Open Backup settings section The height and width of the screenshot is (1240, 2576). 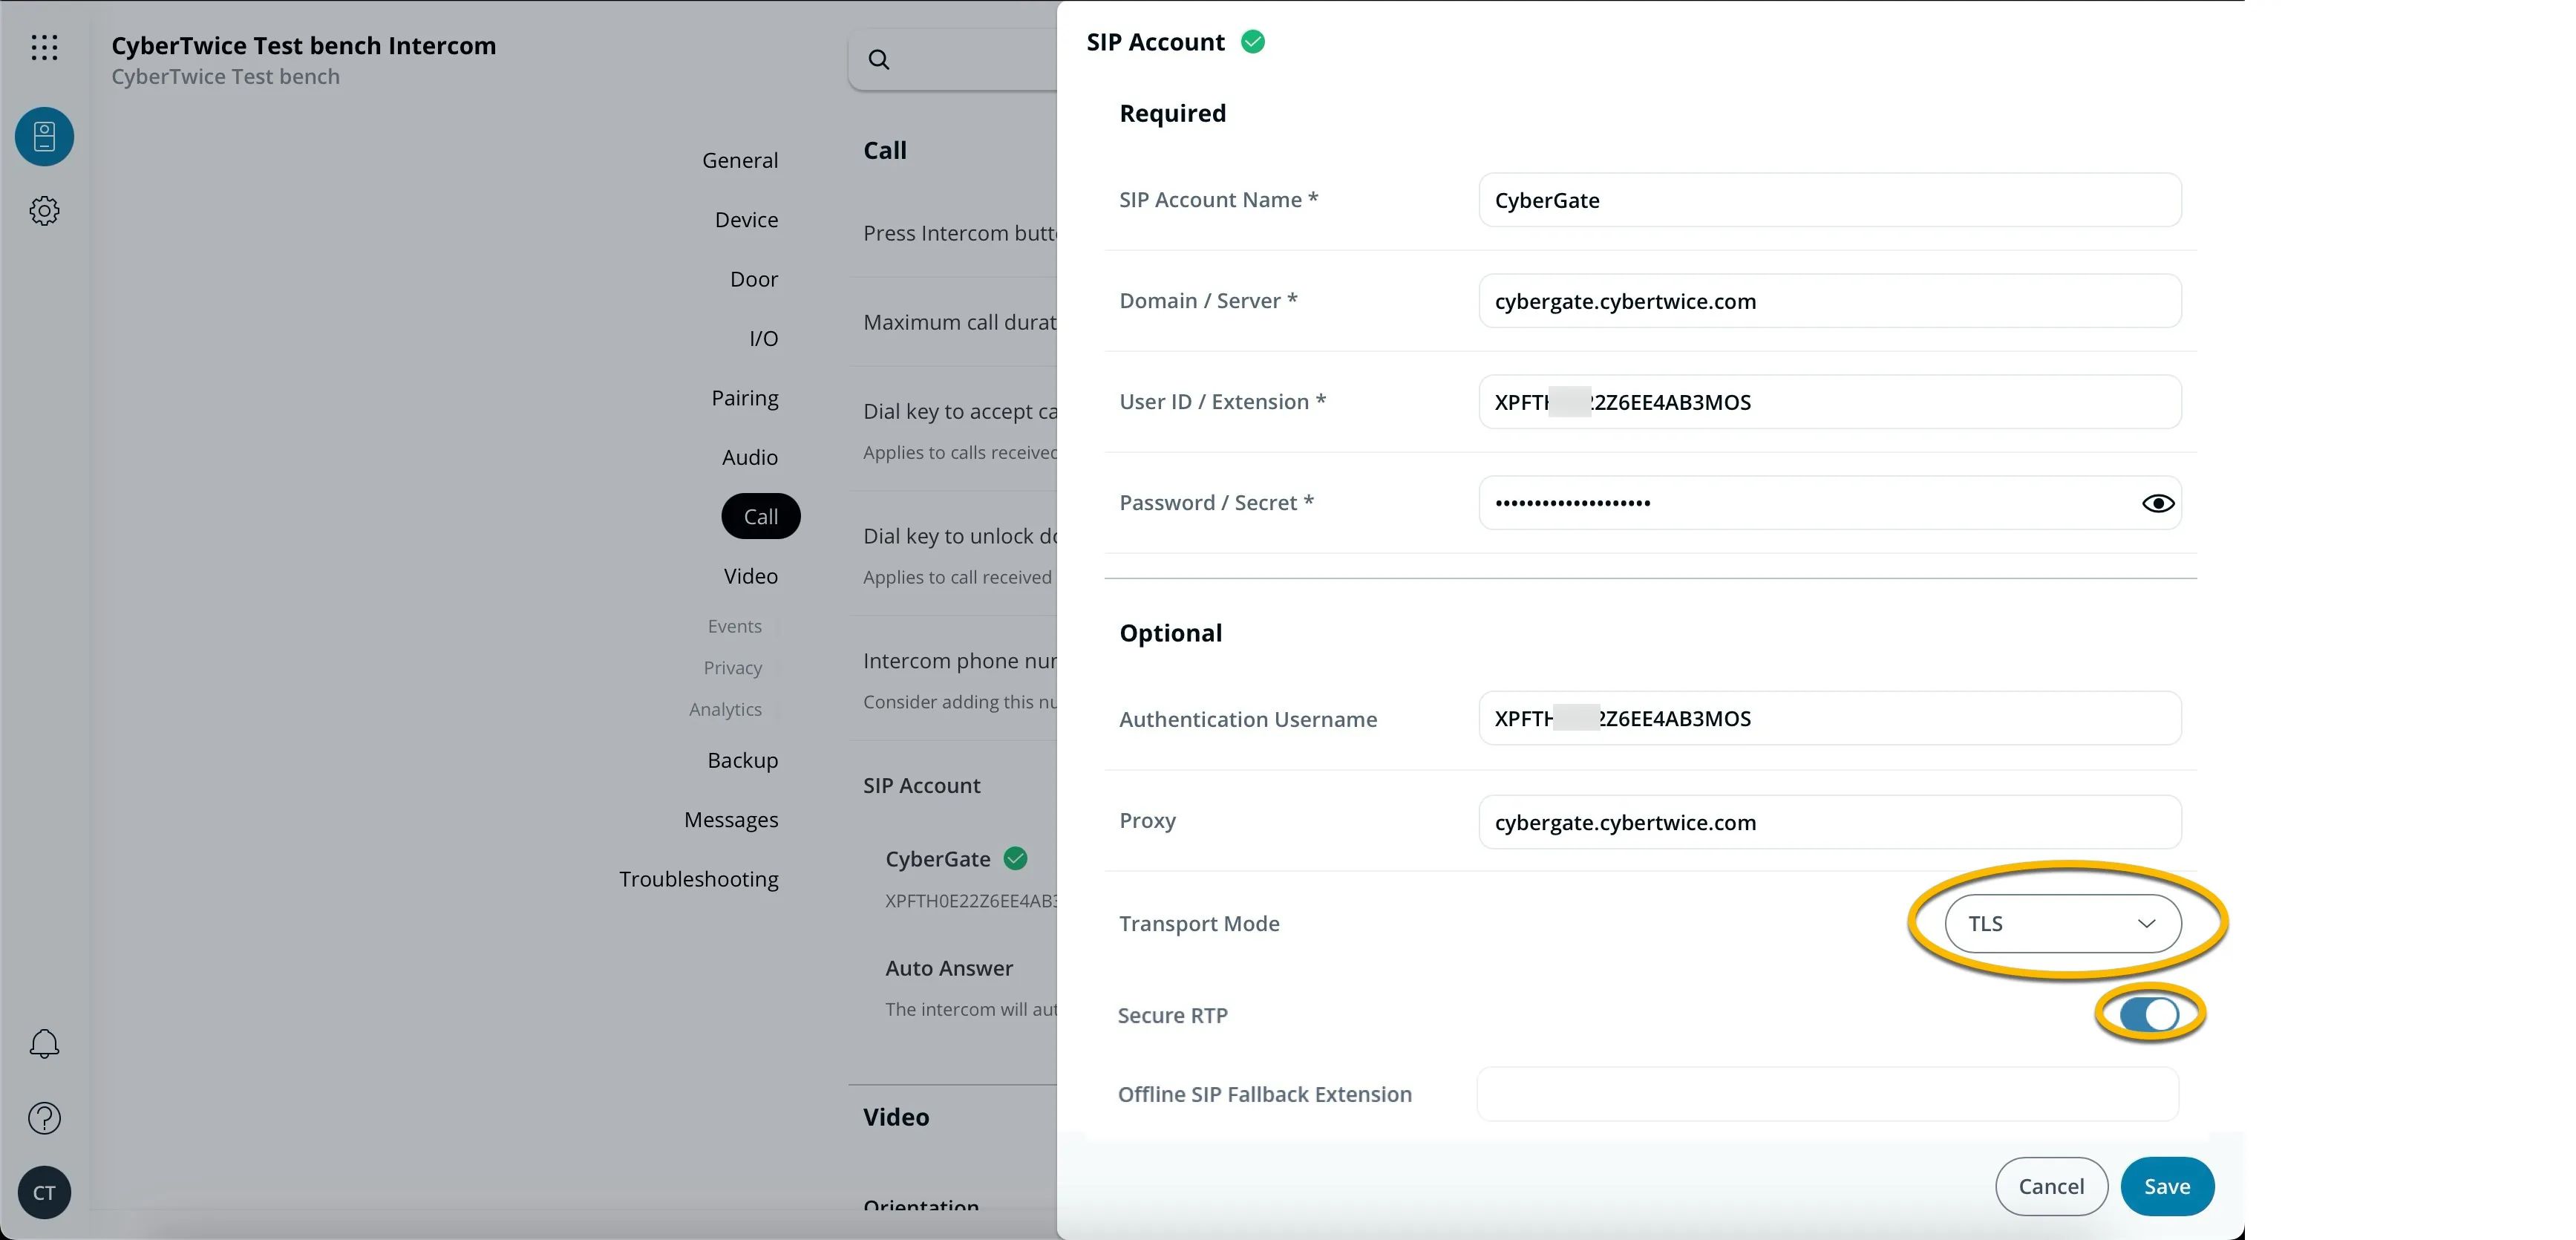click(743, 760)
